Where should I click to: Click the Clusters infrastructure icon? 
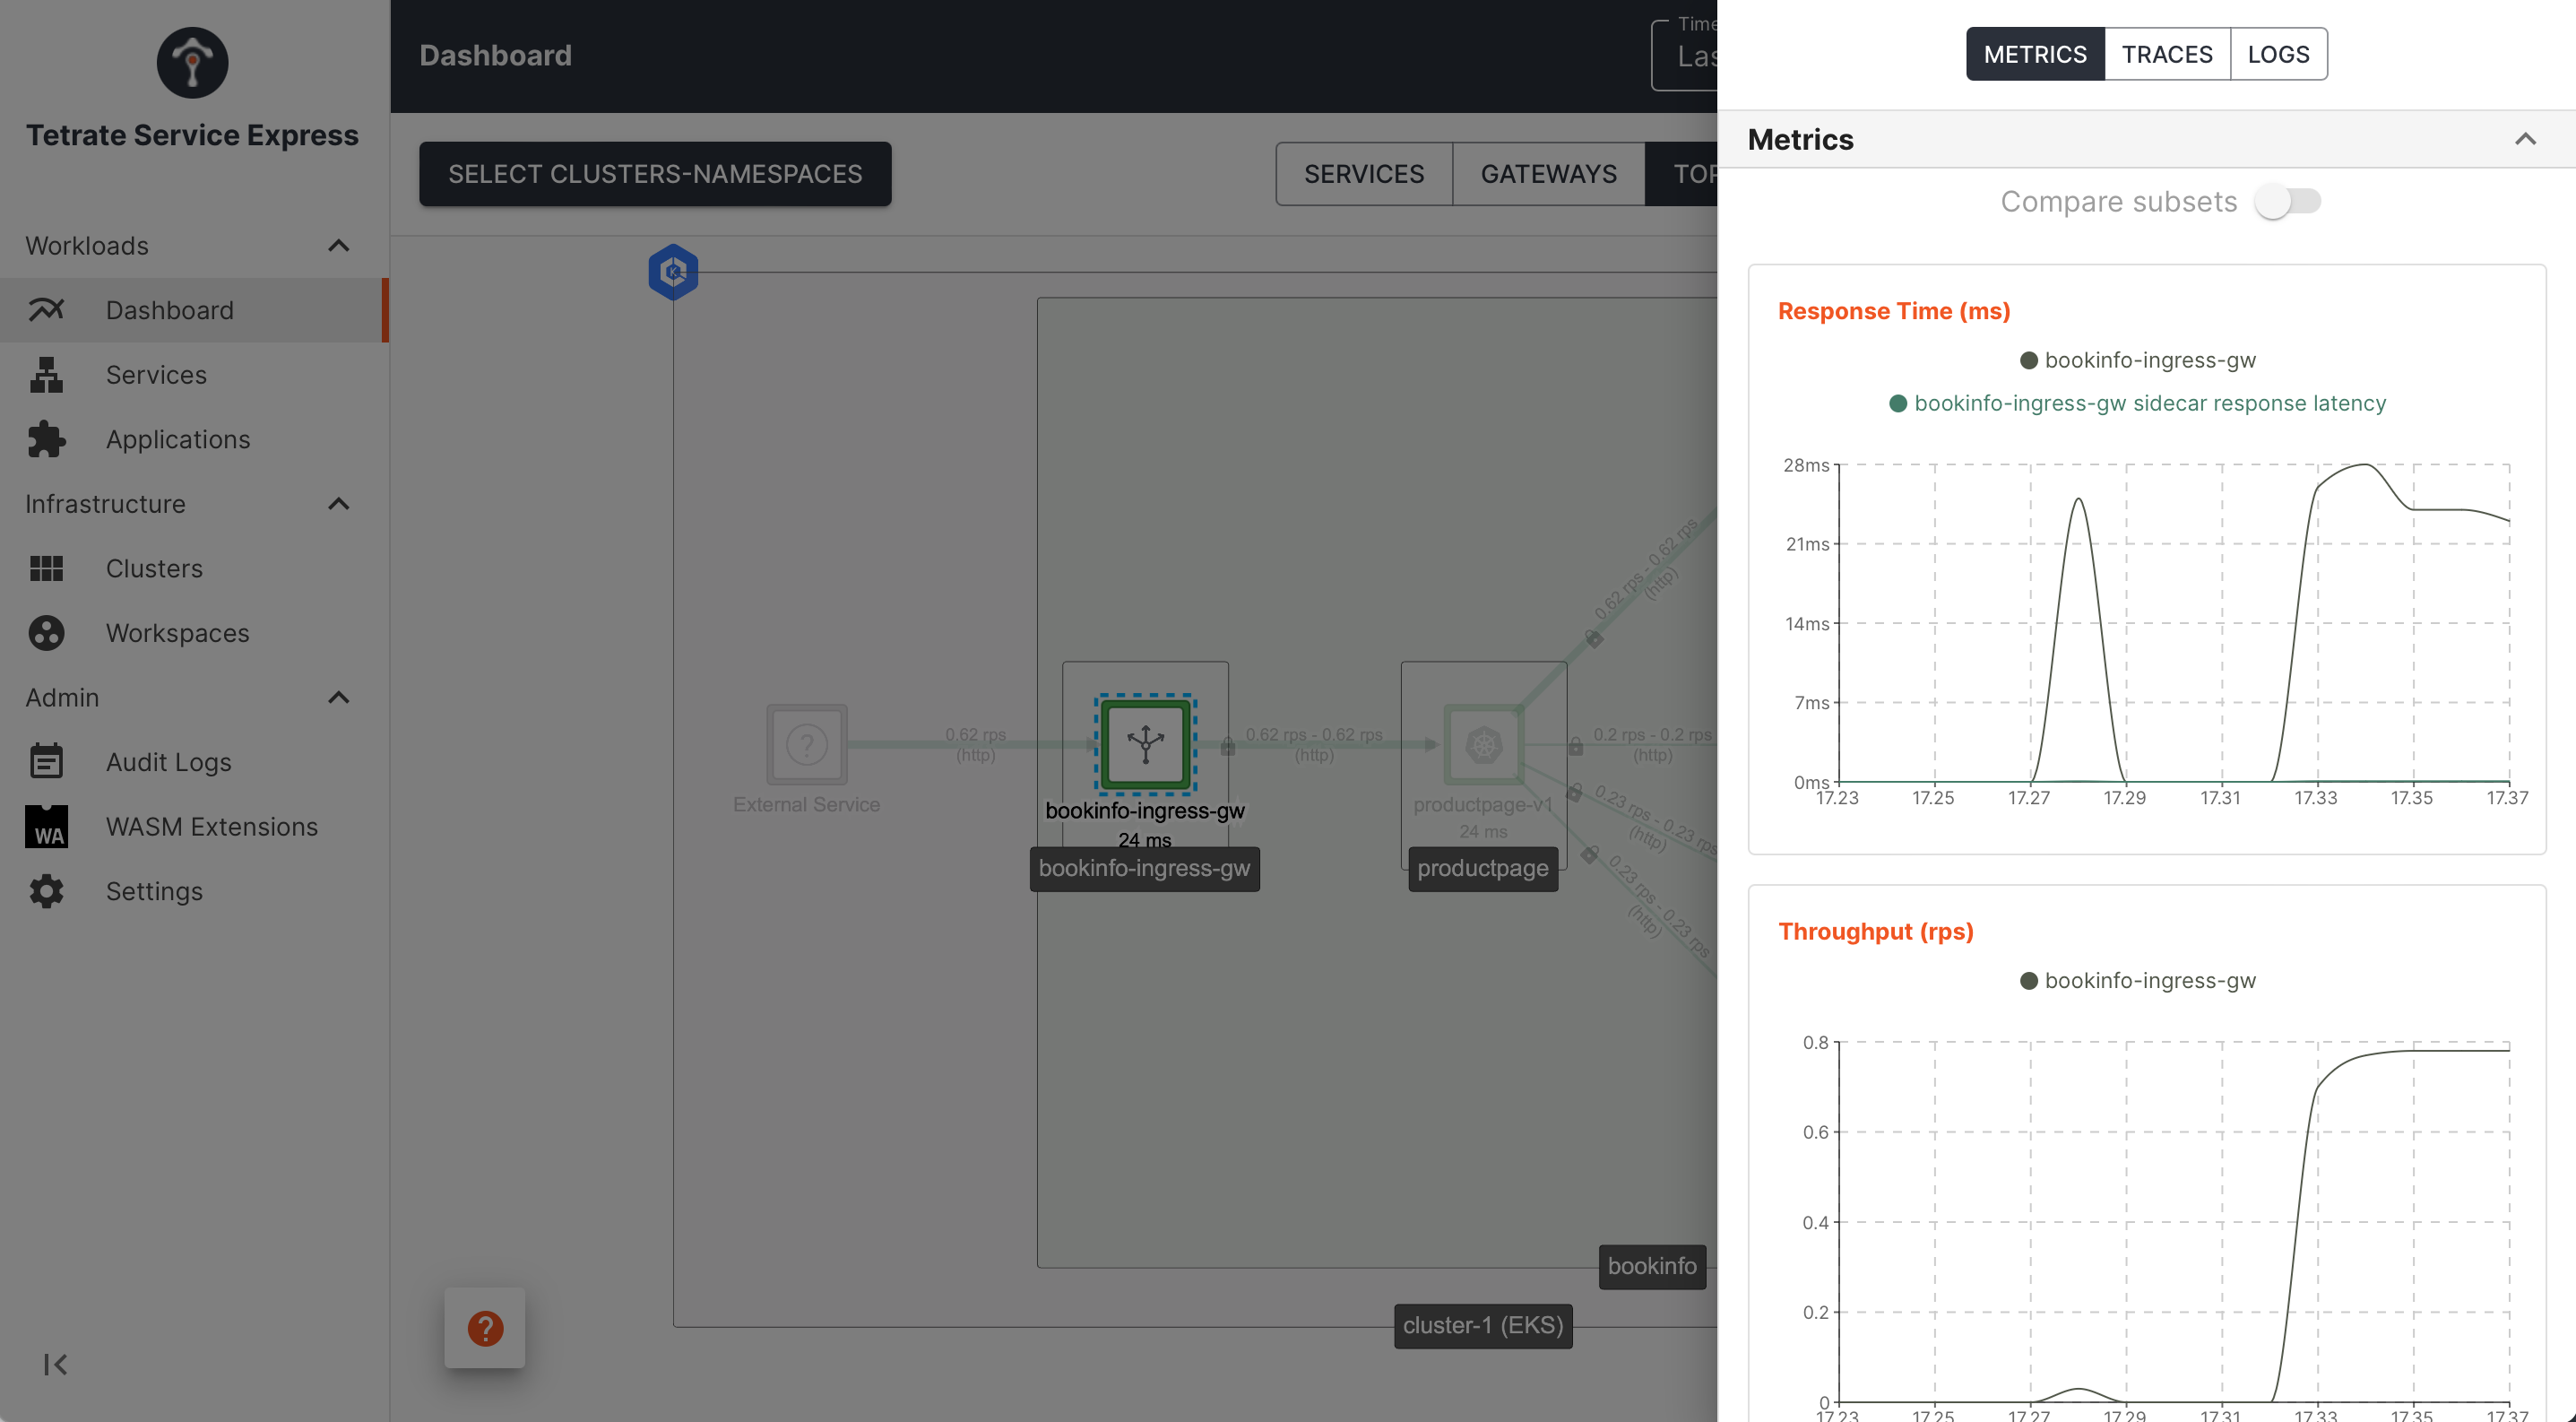pos(48,566)
